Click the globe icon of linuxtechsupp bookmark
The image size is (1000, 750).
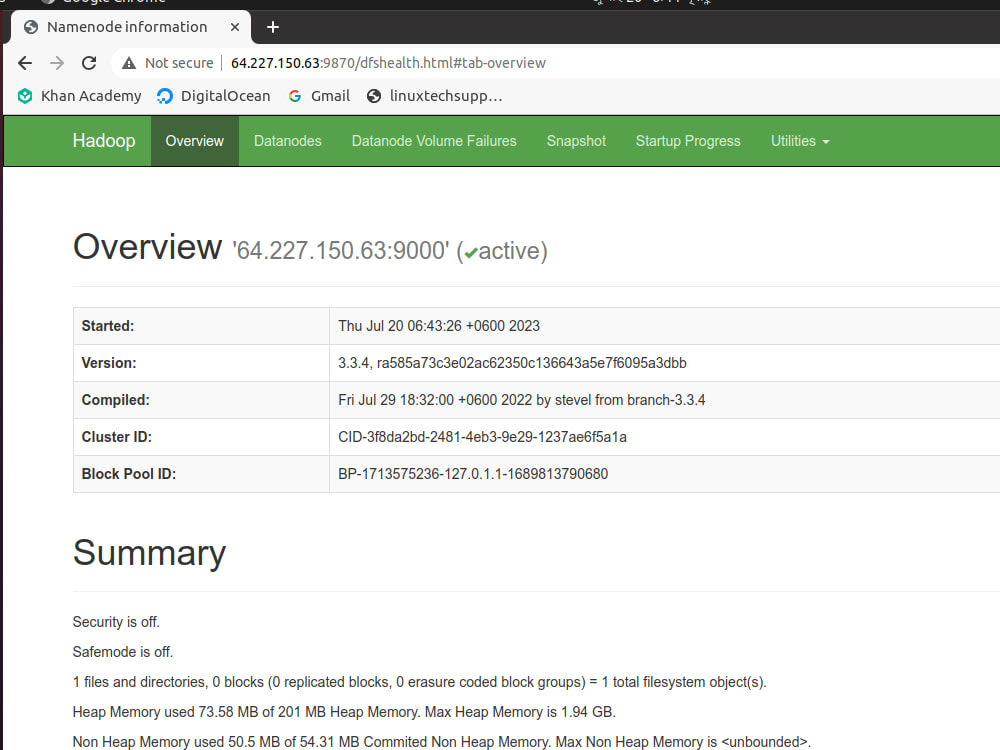374,96
